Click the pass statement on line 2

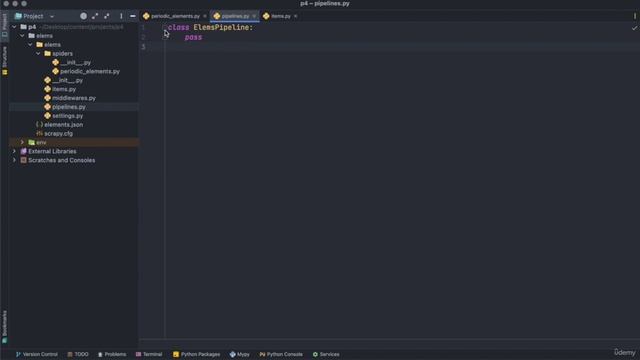point(193,37)
